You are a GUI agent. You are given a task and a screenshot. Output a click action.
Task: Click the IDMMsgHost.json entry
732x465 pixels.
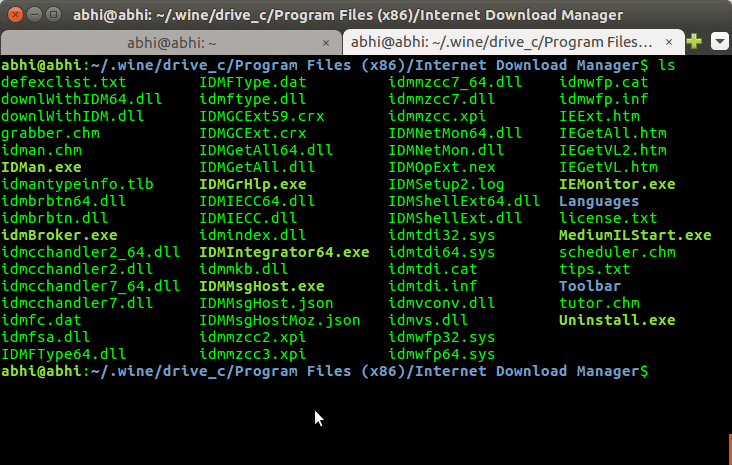coord(267,303)
